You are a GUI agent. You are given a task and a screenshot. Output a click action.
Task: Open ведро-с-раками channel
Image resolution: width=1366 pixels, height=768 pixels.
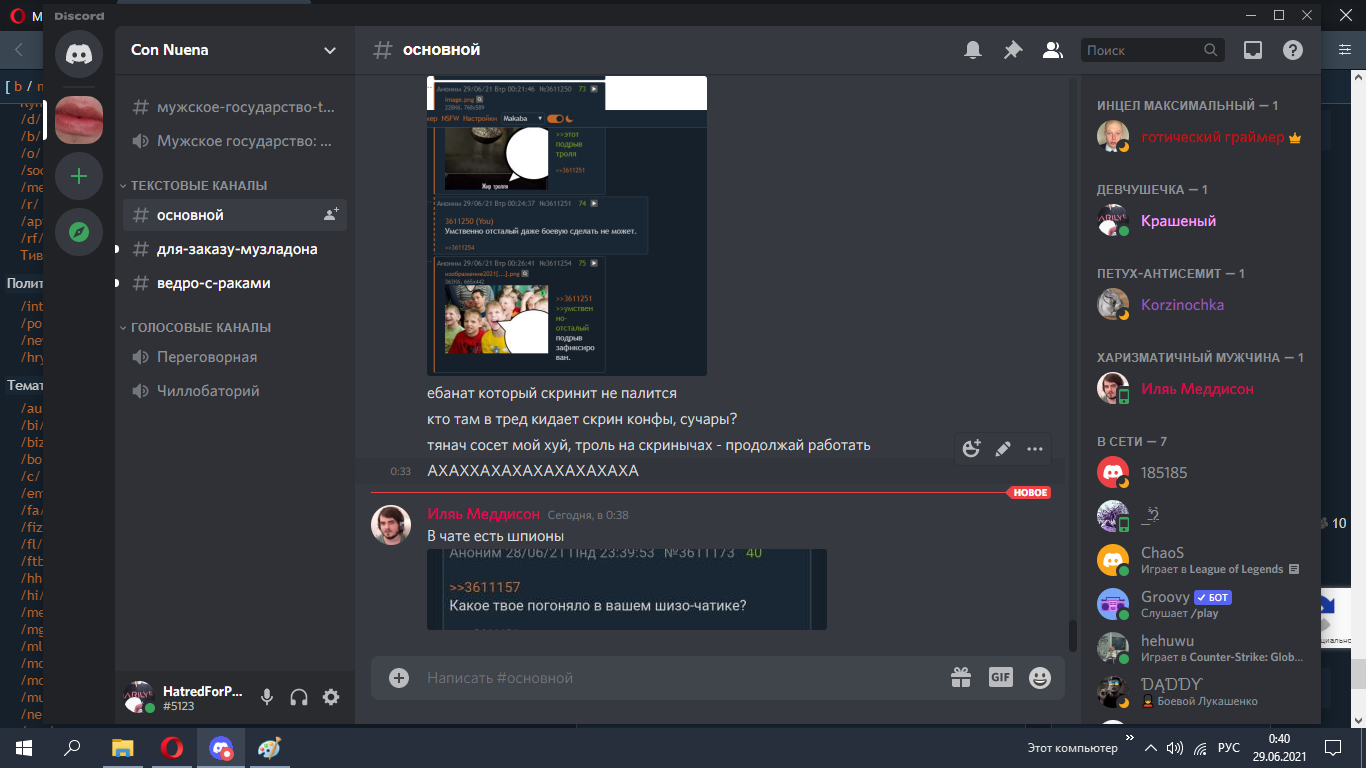pos(235,283)
